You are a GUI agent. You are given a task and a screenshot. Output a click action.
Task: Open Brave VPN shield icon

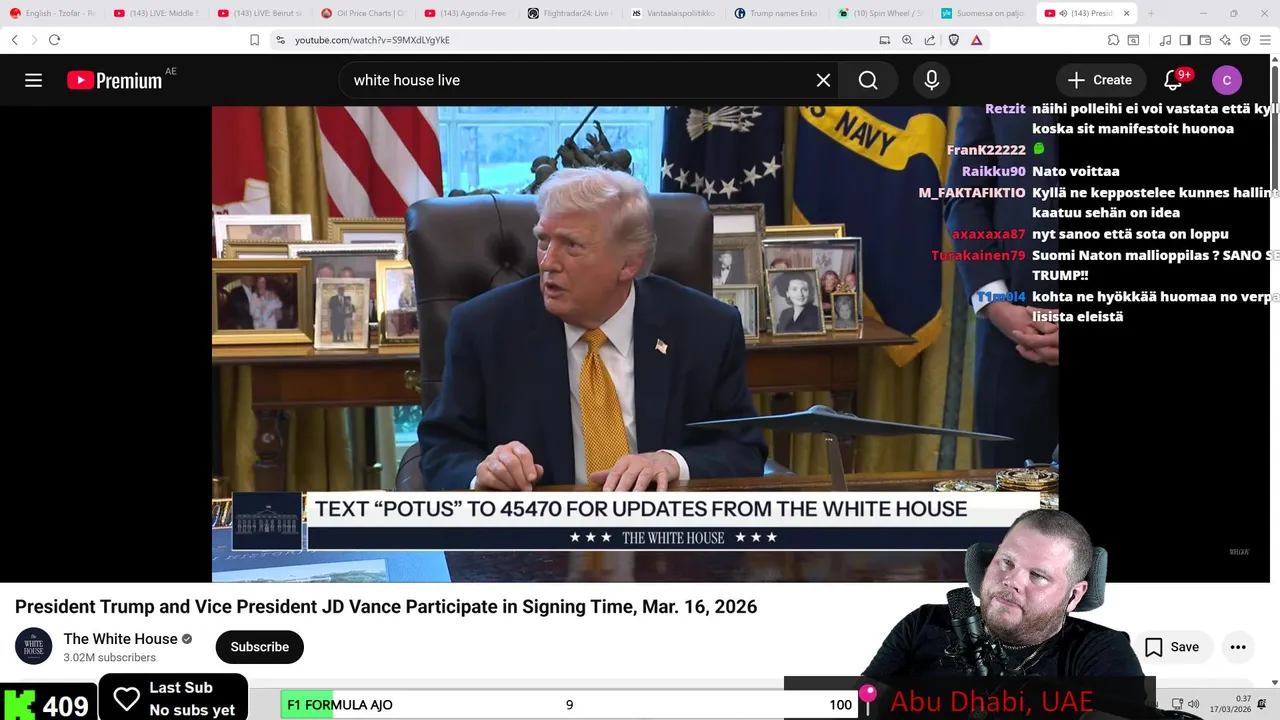coord(1245,40)
